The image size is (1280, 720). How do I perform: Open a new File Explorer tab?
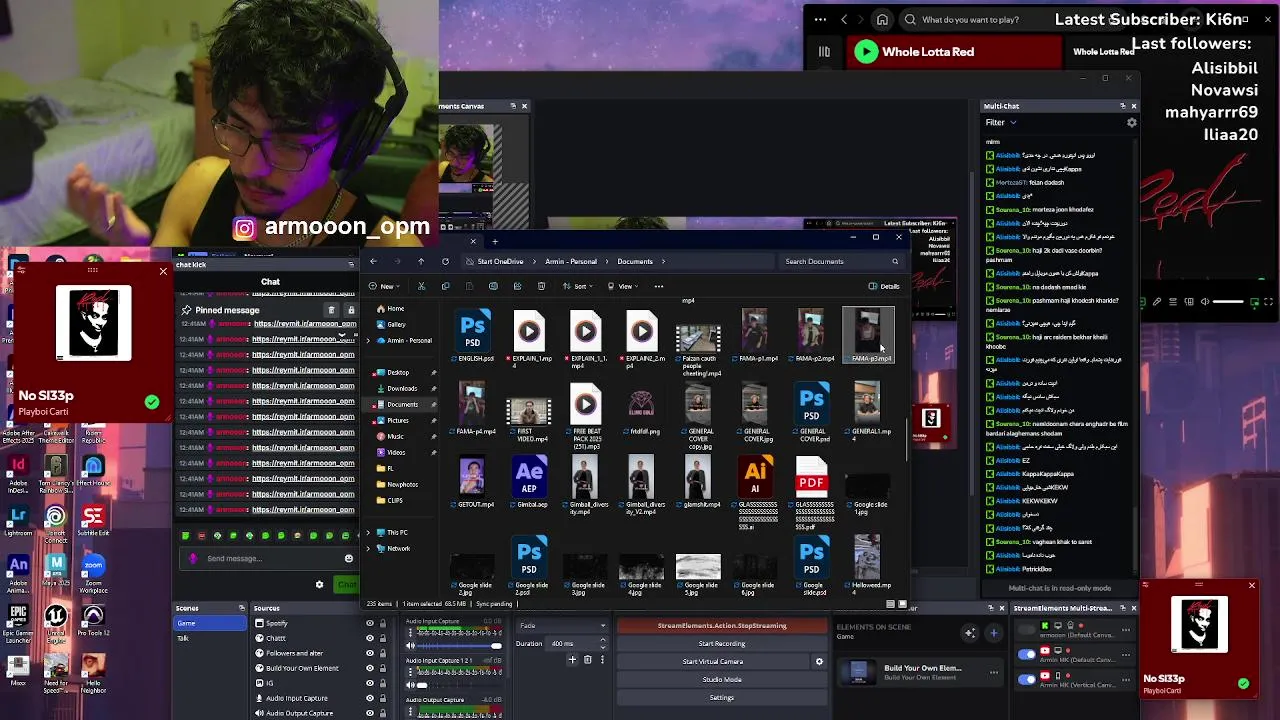[494, 241]
